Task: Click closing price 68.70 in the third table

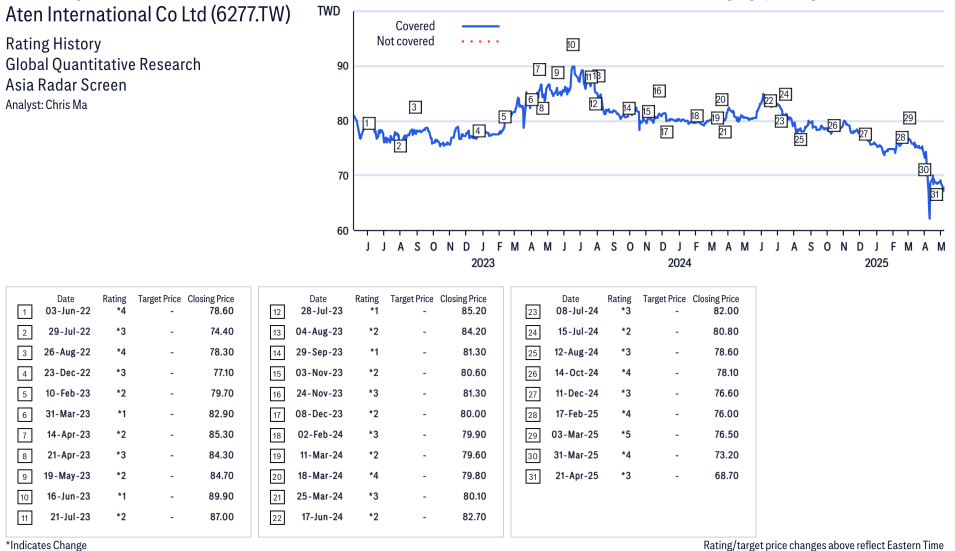Action: click(x=727, y=476)
